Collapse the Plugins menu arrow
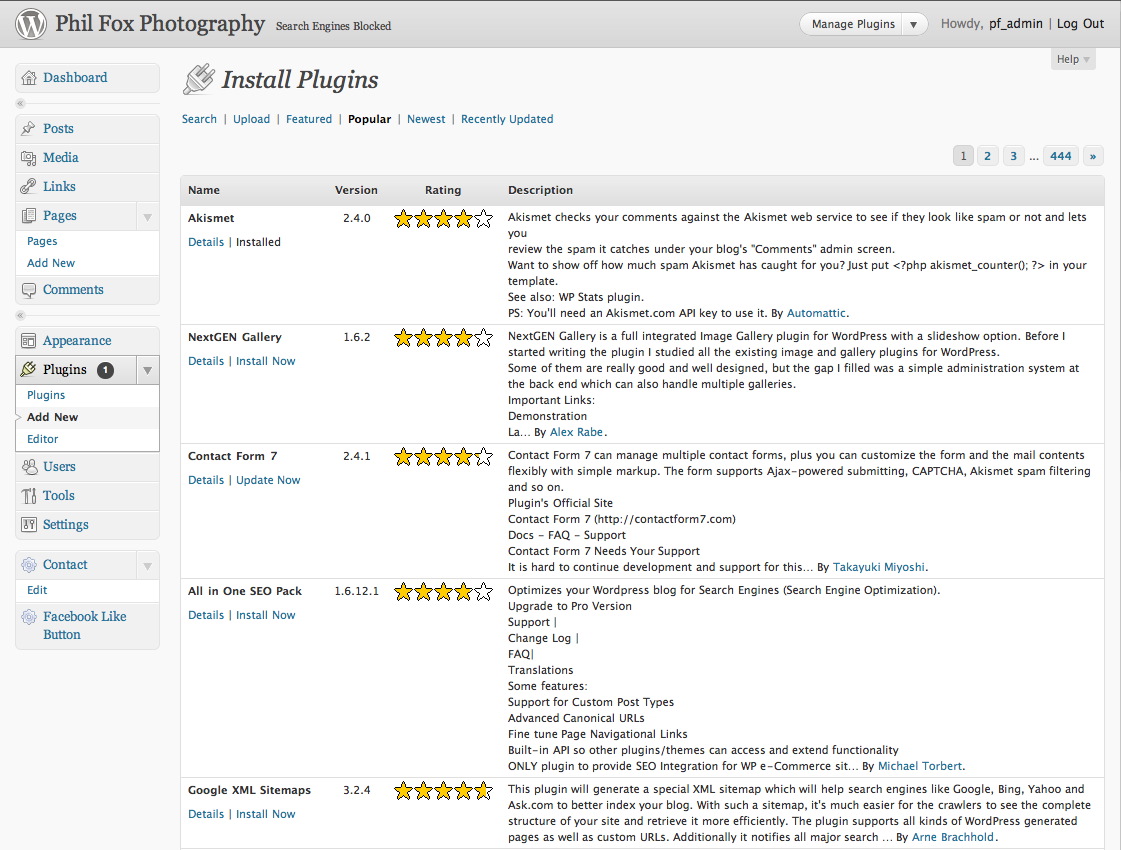Screen dimensions: 1121x850 pos(147,370)
